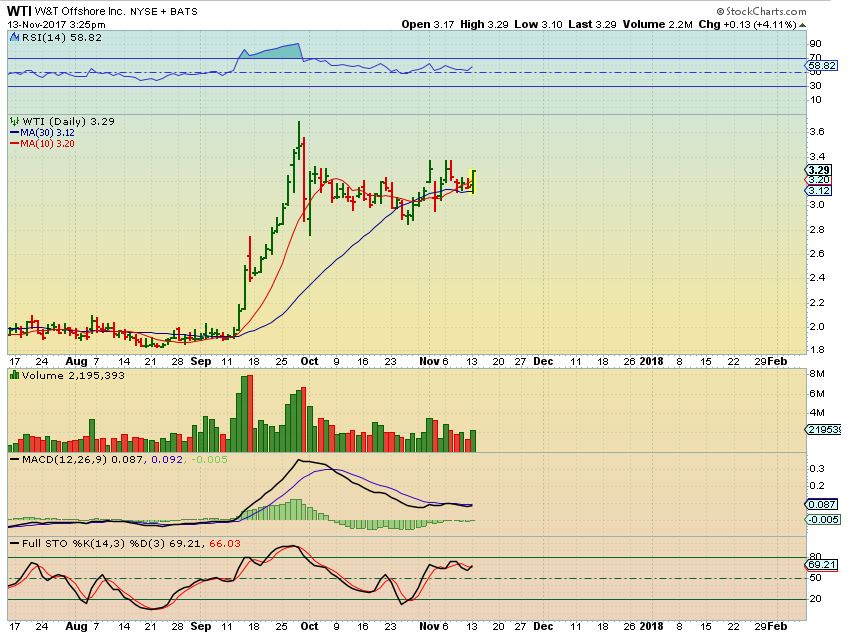Click the blue MA(30) legend line marker

[13, 132]
